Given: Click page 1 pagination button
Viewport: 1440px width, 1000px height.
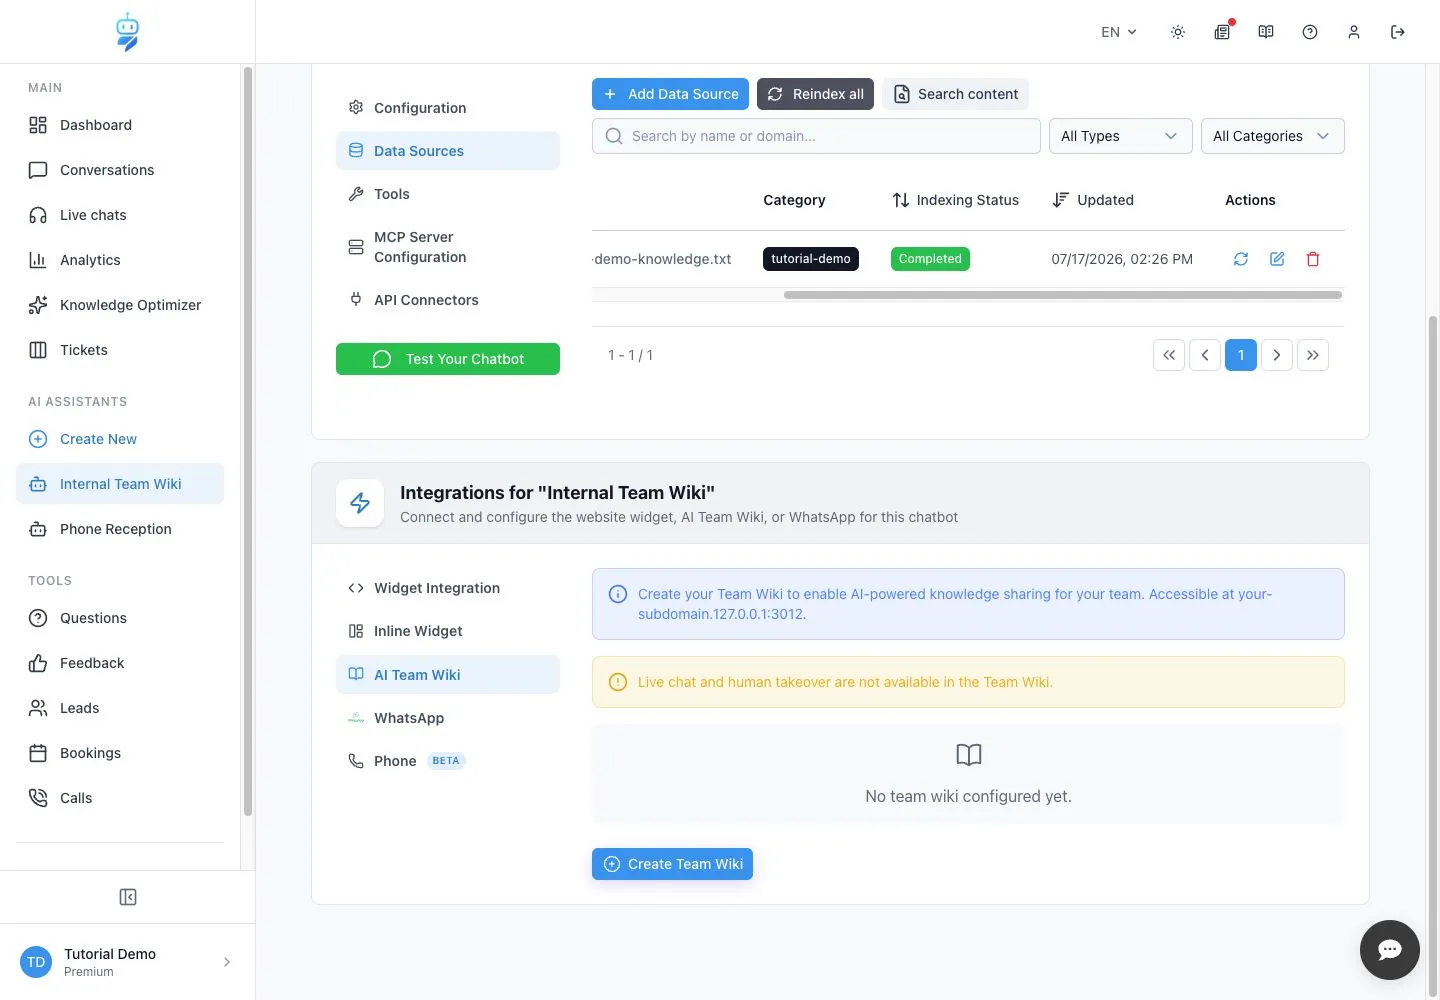Looking at the screenshot, I should (x=1241, y=355).
